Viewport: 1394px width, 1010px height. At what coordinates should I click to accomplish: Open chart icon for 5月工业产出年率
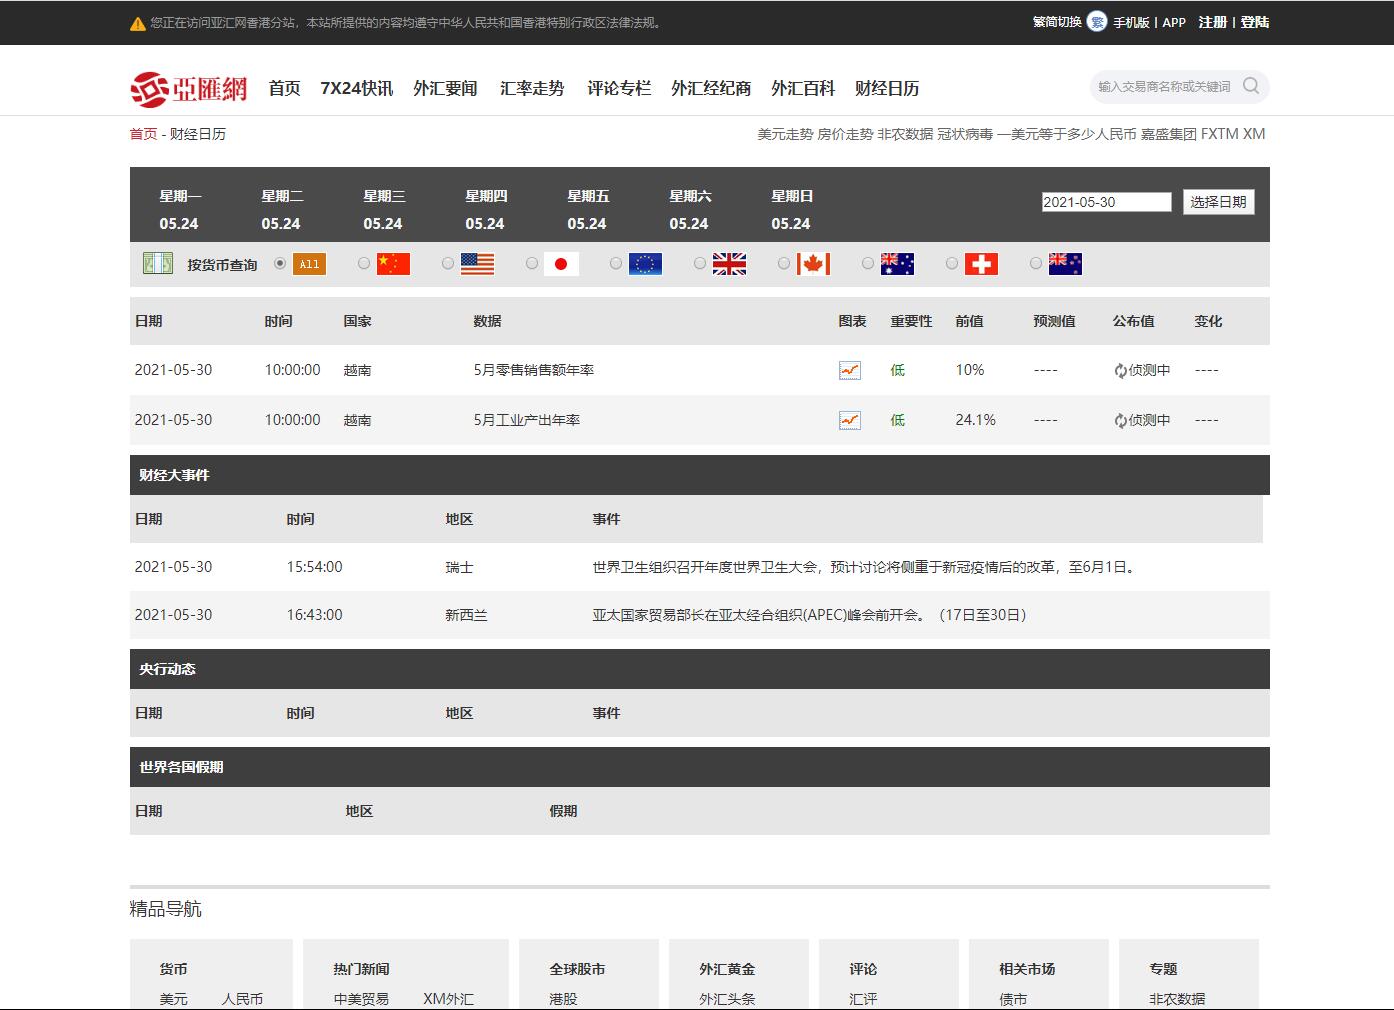tap(849, 420)
